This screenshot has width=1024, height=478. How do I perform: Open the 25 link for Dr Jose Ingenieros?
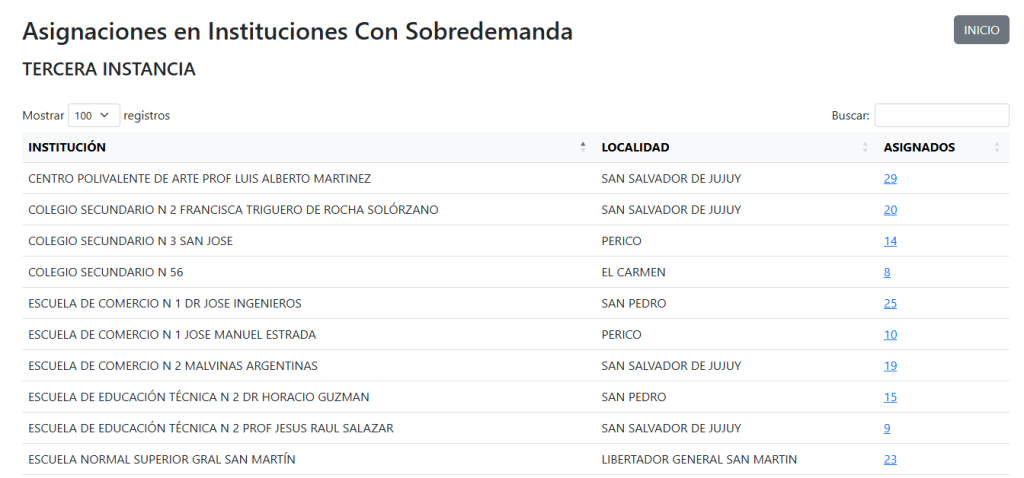pyautogui.click(x=890, y=304)
